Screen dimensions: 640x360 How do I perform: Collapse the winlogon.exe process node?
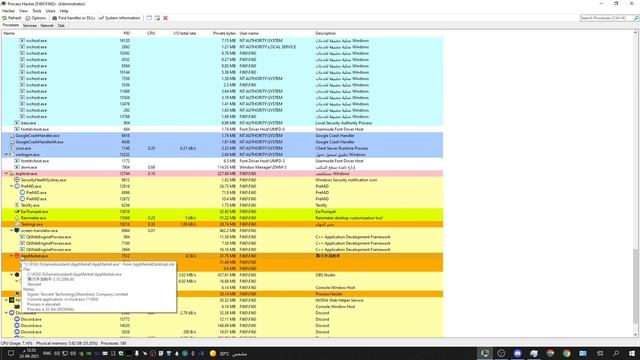pyautogui.click(x=6, y=155)
